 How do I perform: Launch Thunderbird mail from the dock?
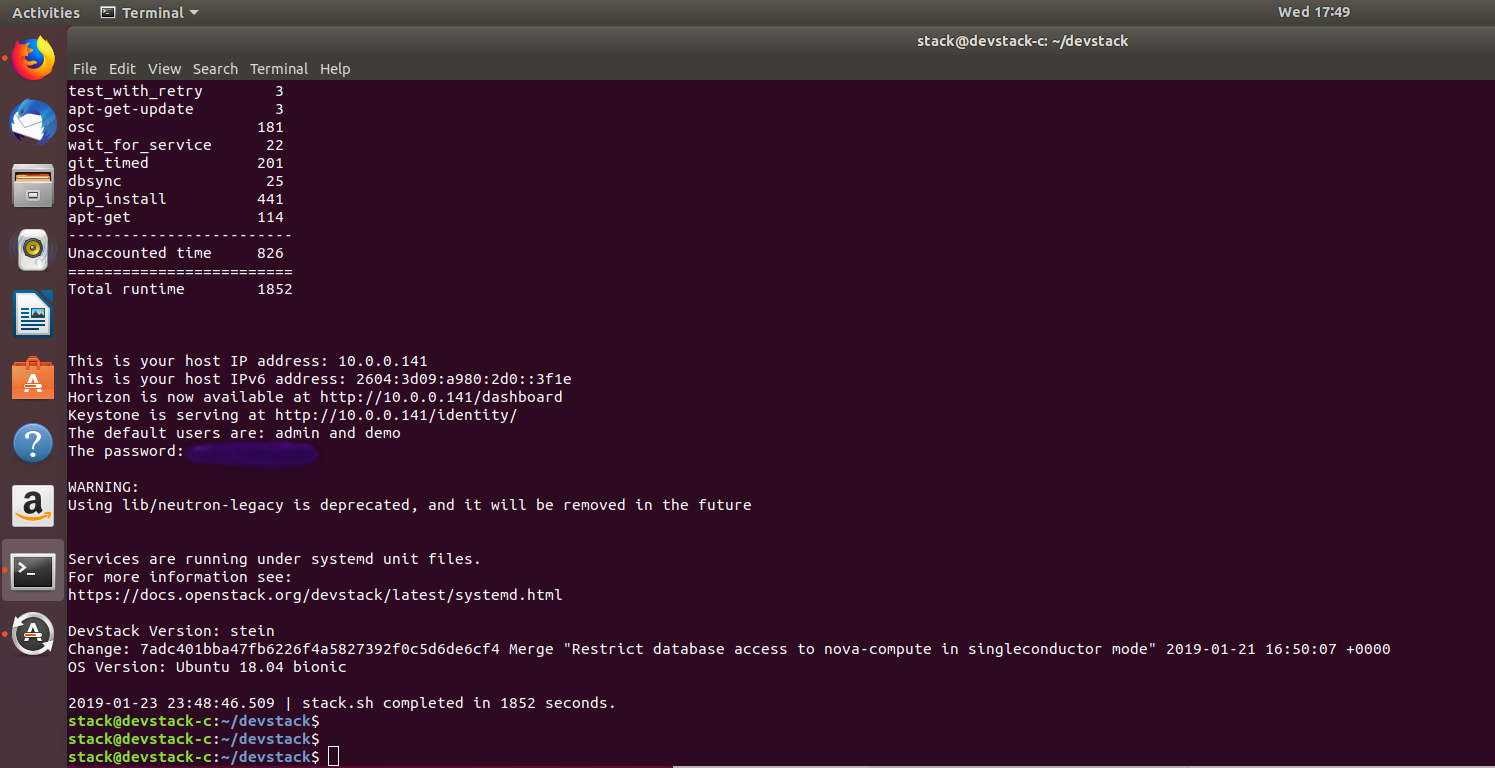click(33, 123)
